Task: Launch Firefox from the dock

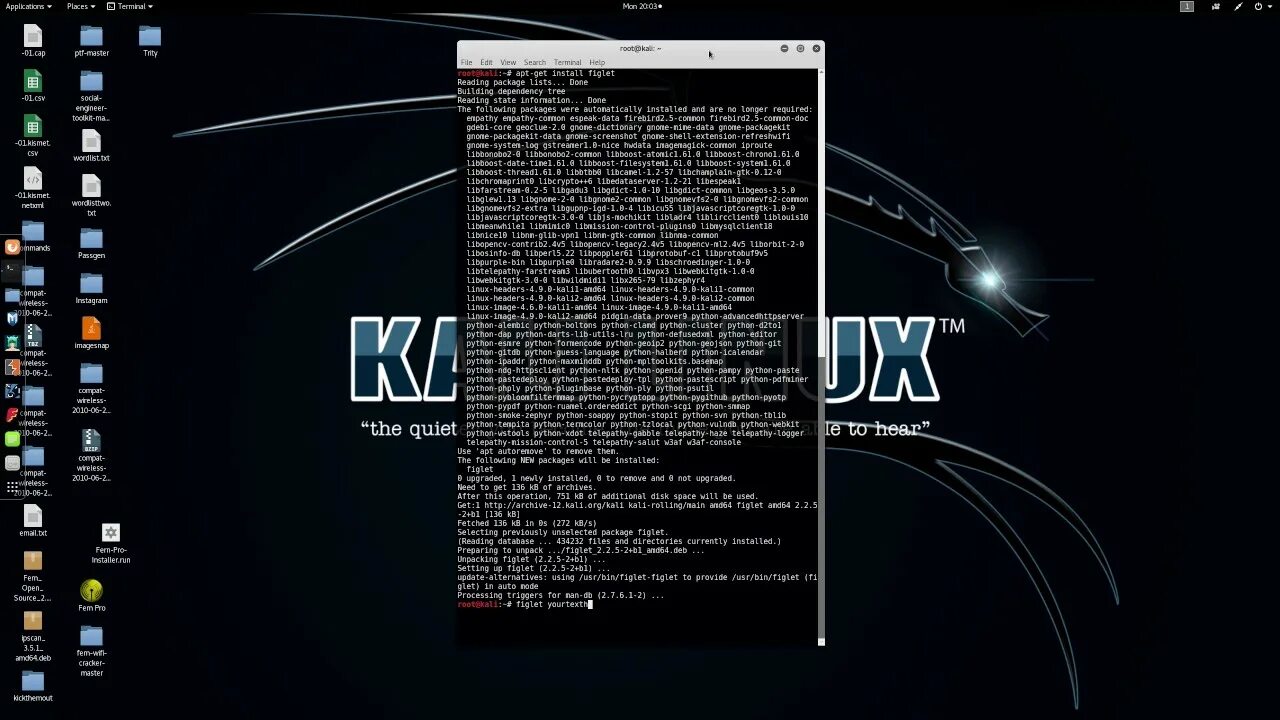Action: [x=12, y=247]
